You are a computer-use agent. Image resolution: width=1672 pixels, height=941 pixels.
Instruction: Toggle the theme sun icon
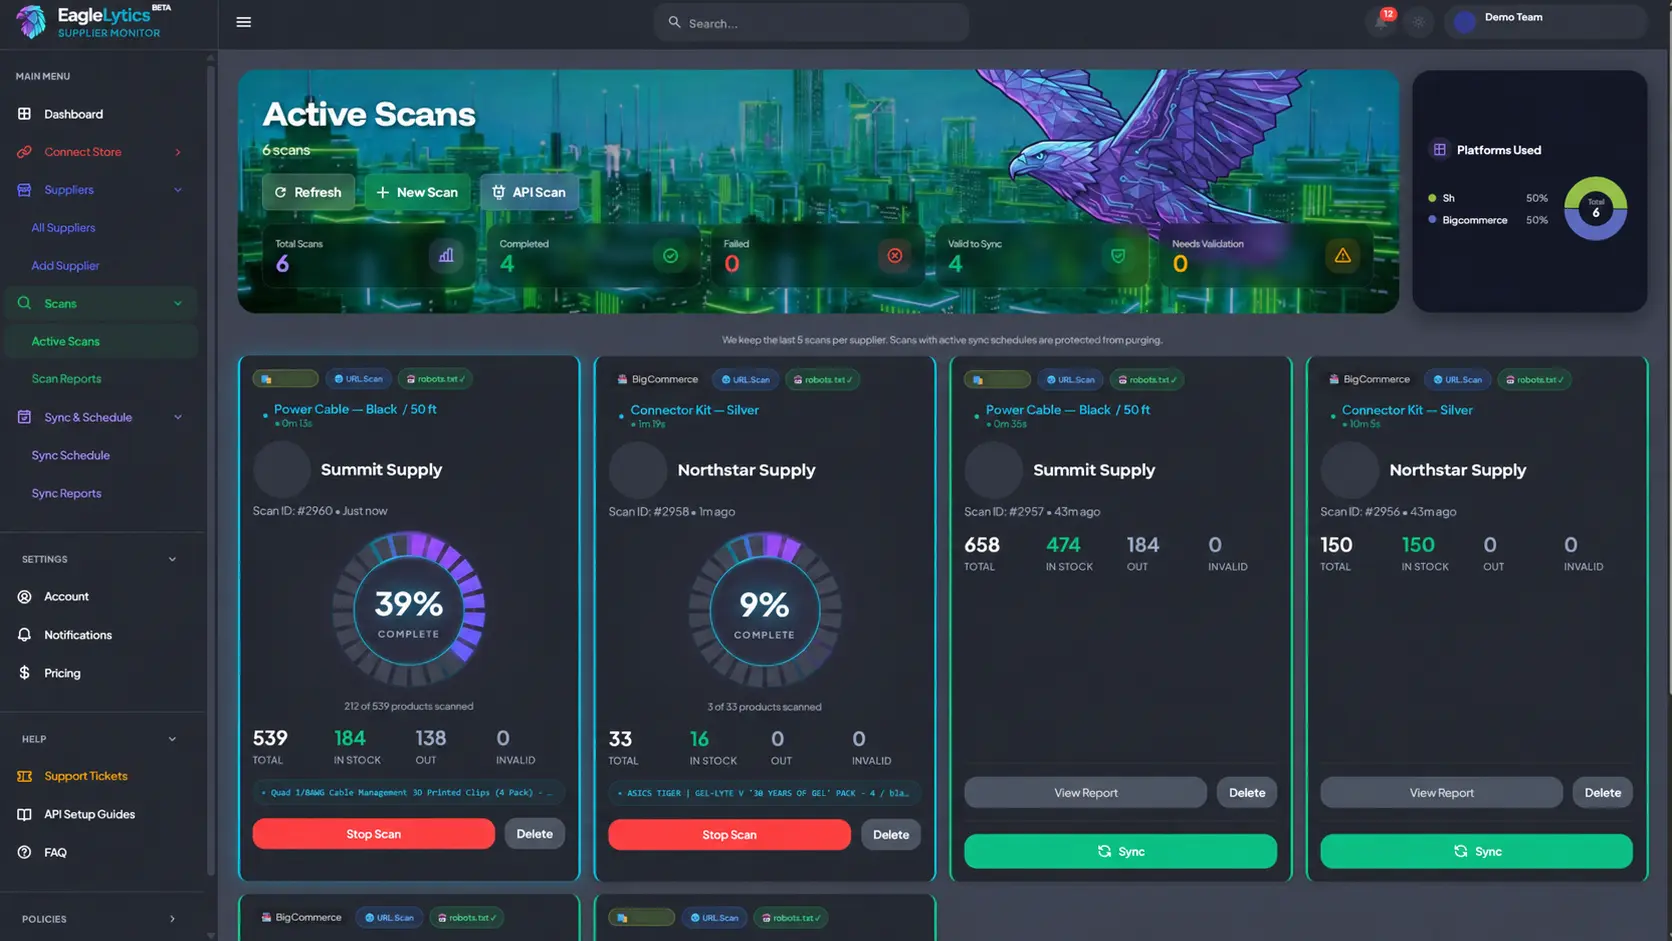click(x=1418, y=22)
